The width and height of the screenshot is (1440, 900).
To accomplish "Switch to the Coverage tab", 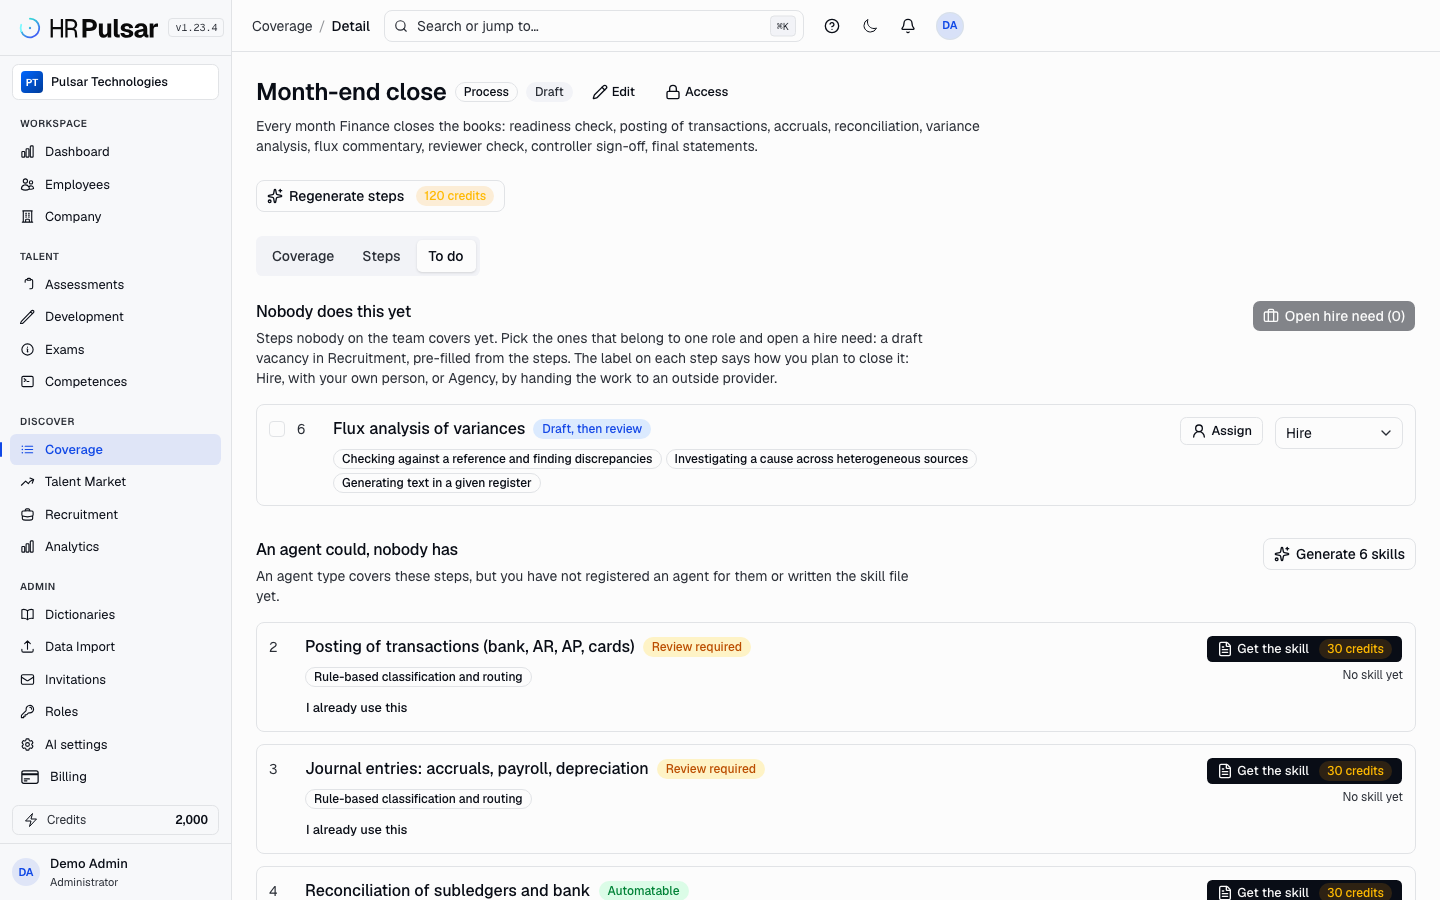I will (x=303, y=256).
